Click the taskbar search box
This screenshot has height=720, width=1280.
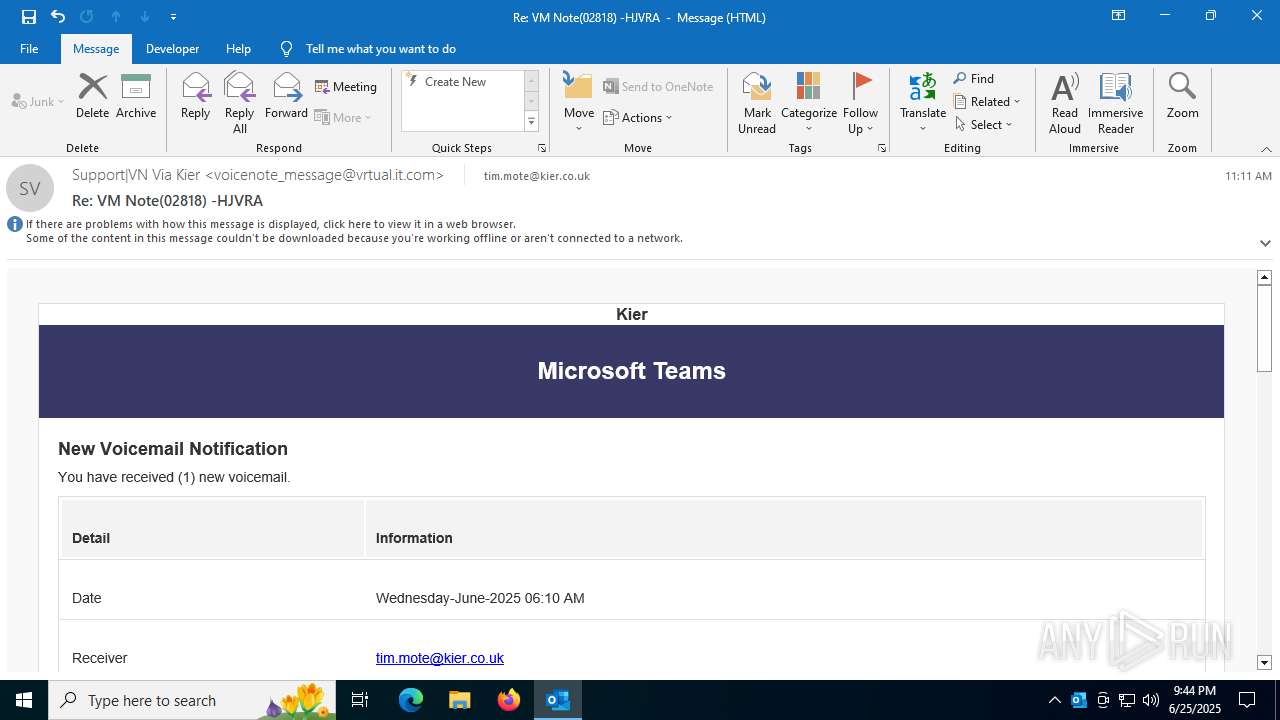[x=192, y=700]
